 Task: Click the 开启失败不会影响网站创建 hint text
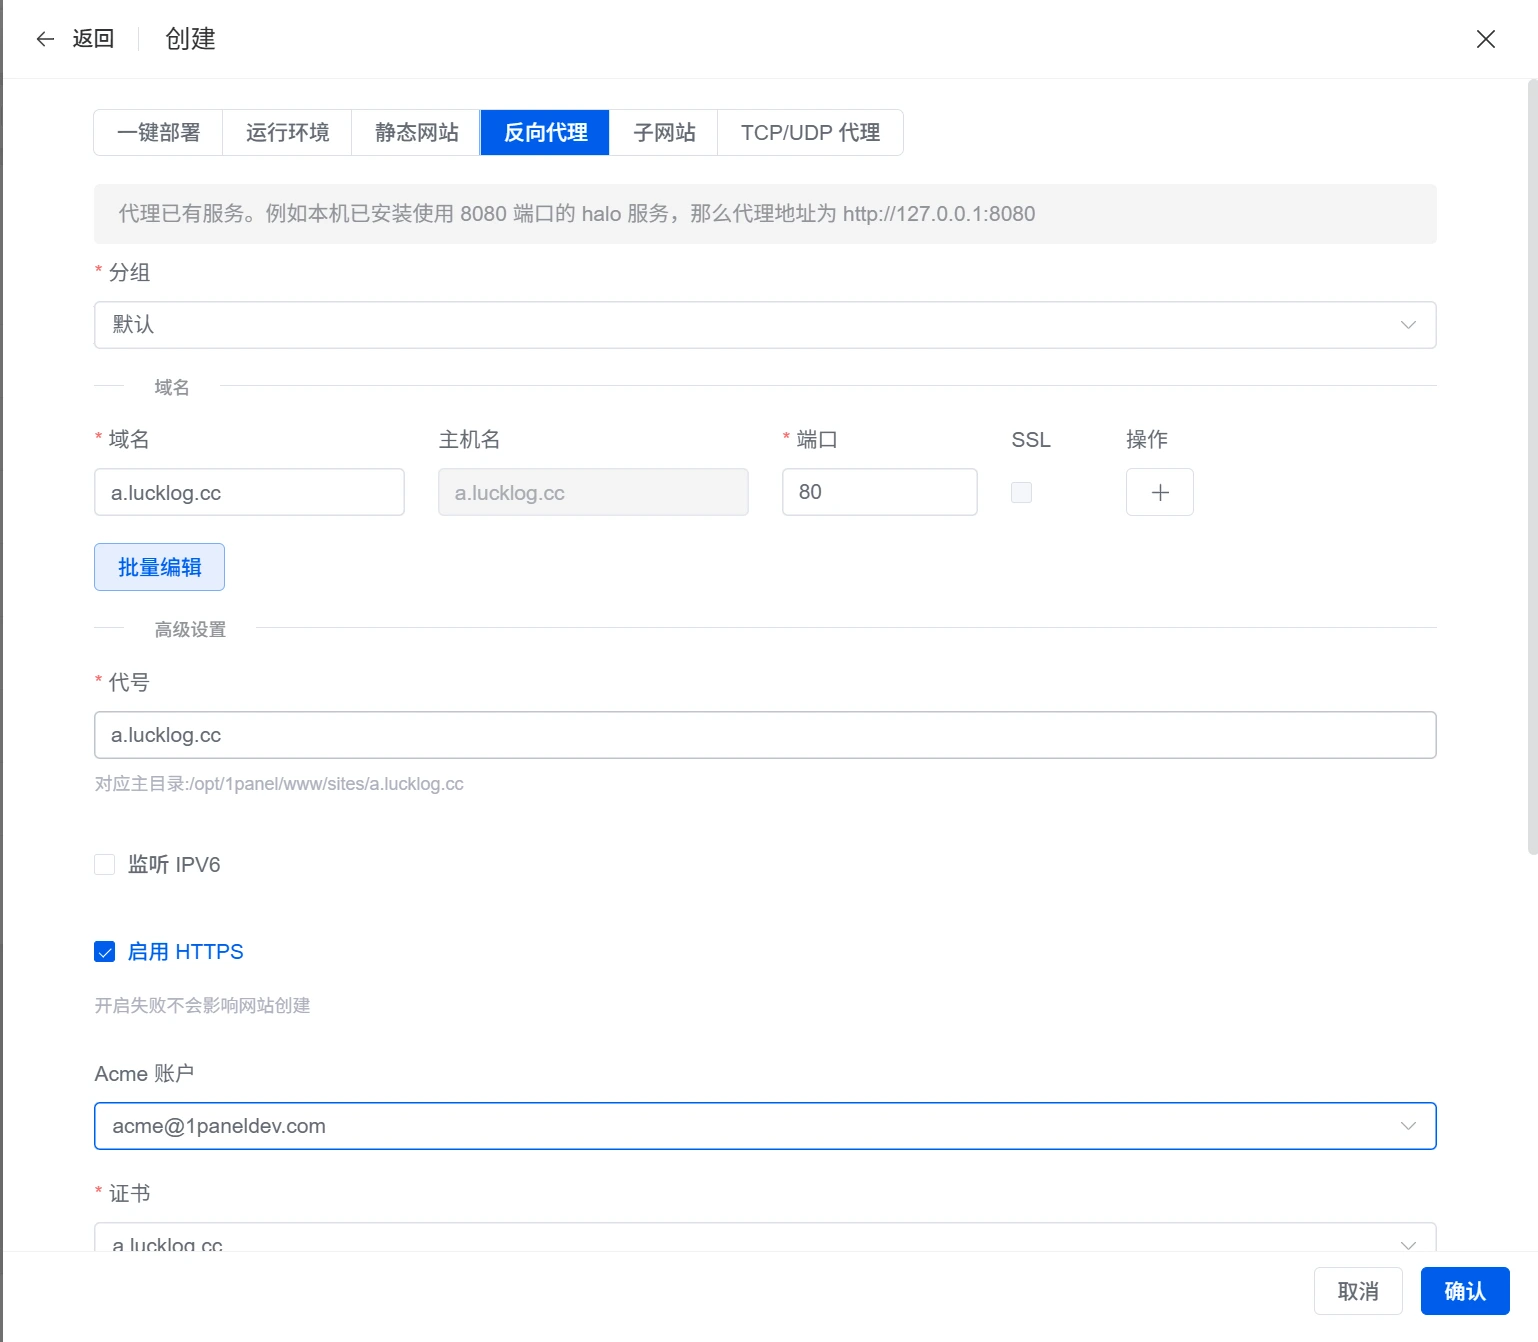202,1005
